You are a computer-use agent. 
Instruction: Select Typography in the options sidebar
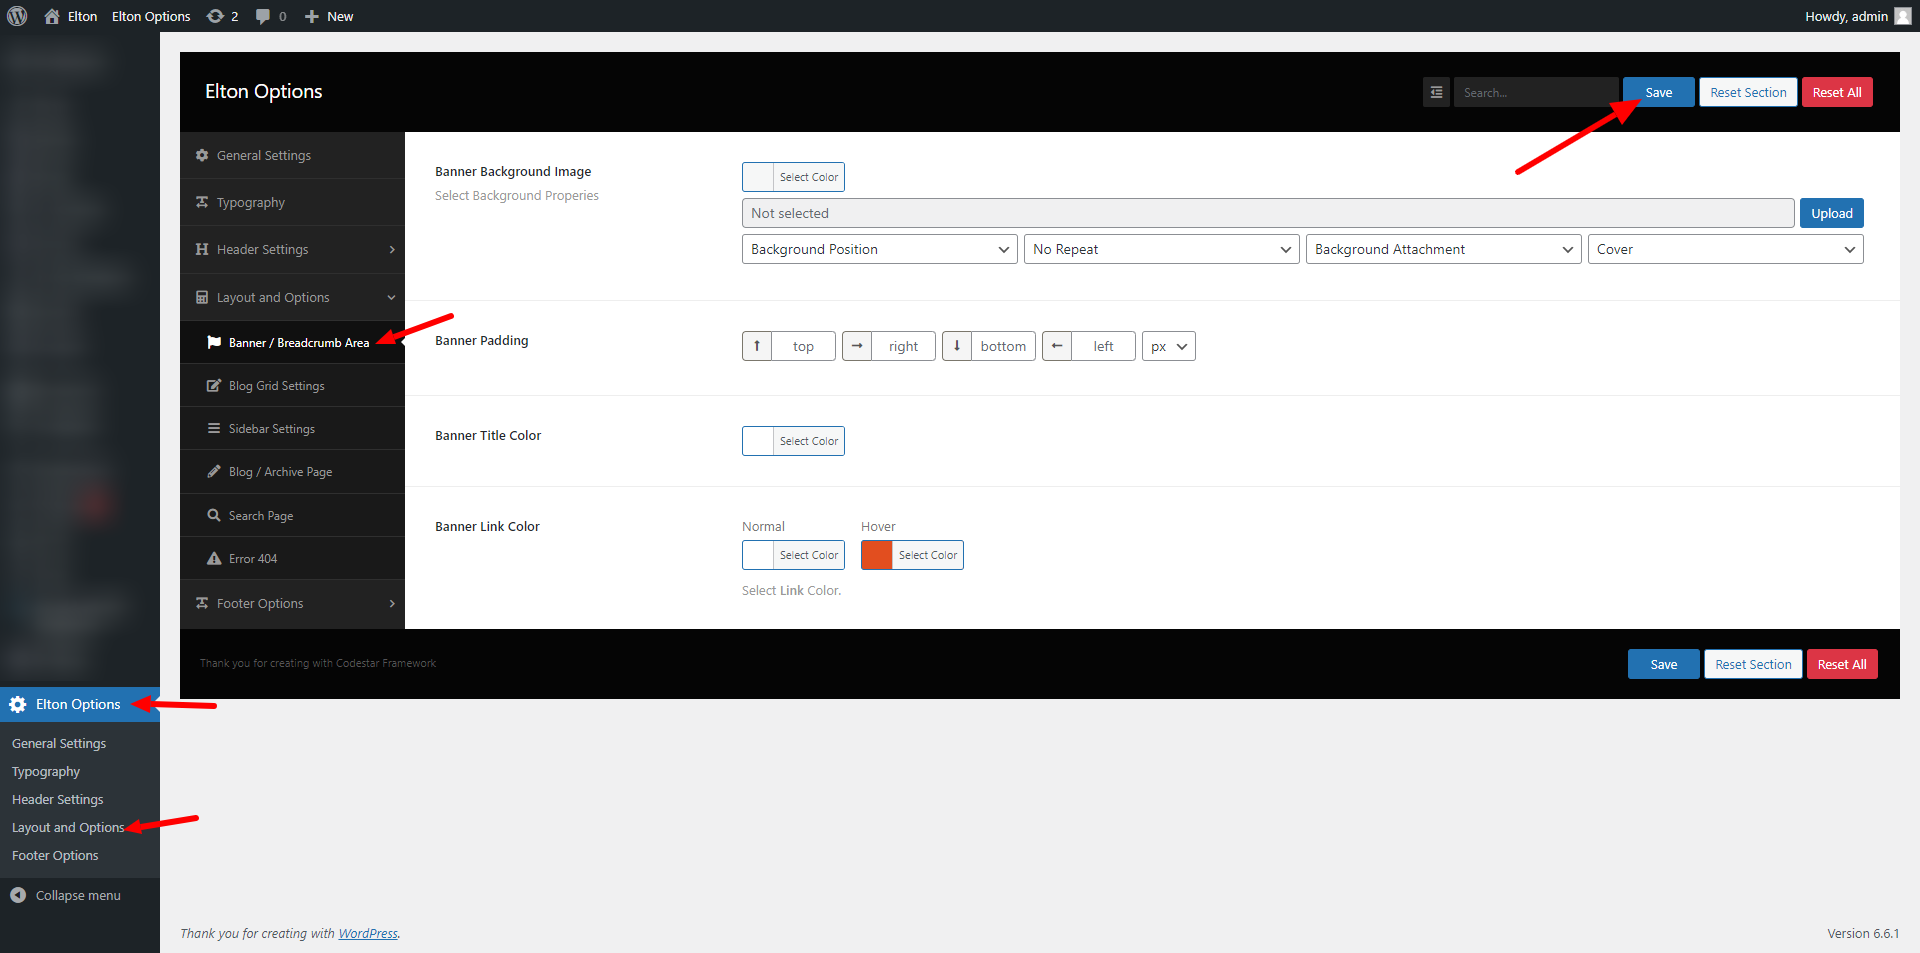tap(251, 202)
